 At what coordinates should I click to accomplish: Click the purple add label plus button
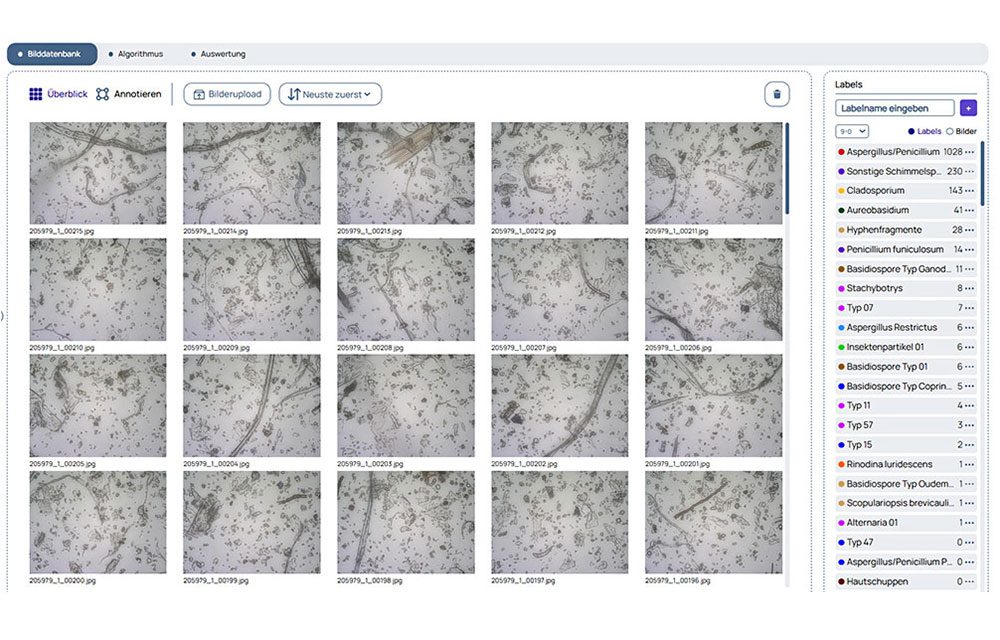[967, 108]
